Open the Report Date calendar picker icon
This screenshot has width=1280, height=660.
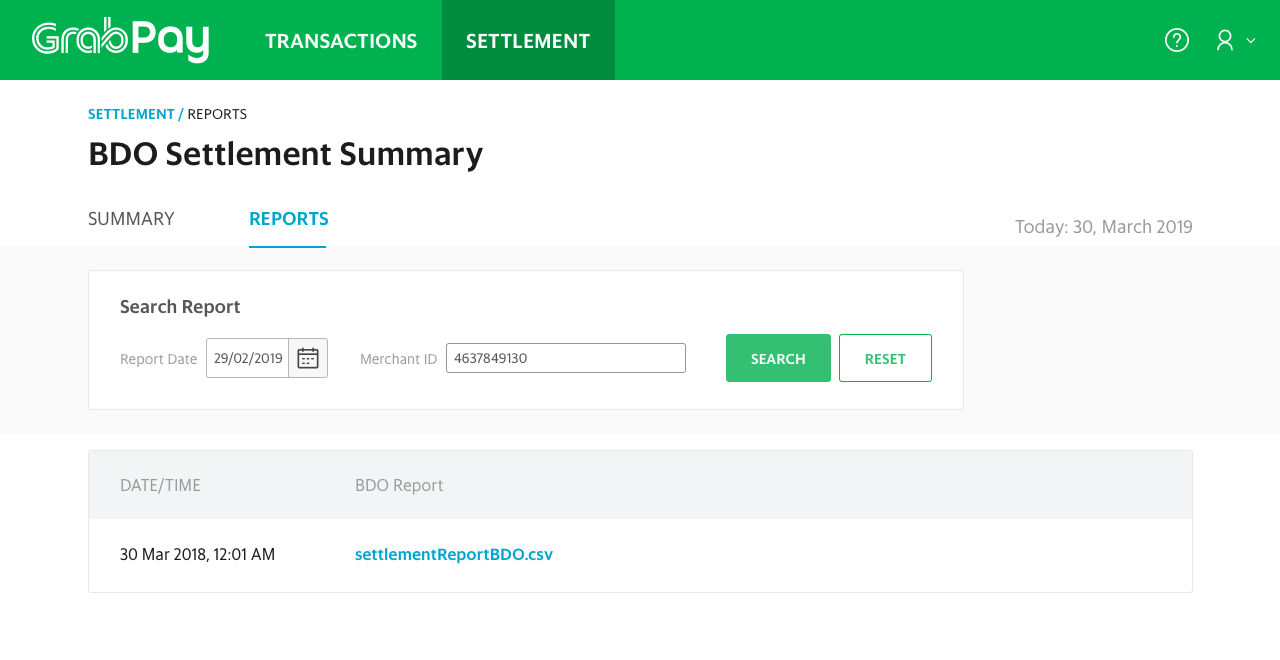pos(308,358)
